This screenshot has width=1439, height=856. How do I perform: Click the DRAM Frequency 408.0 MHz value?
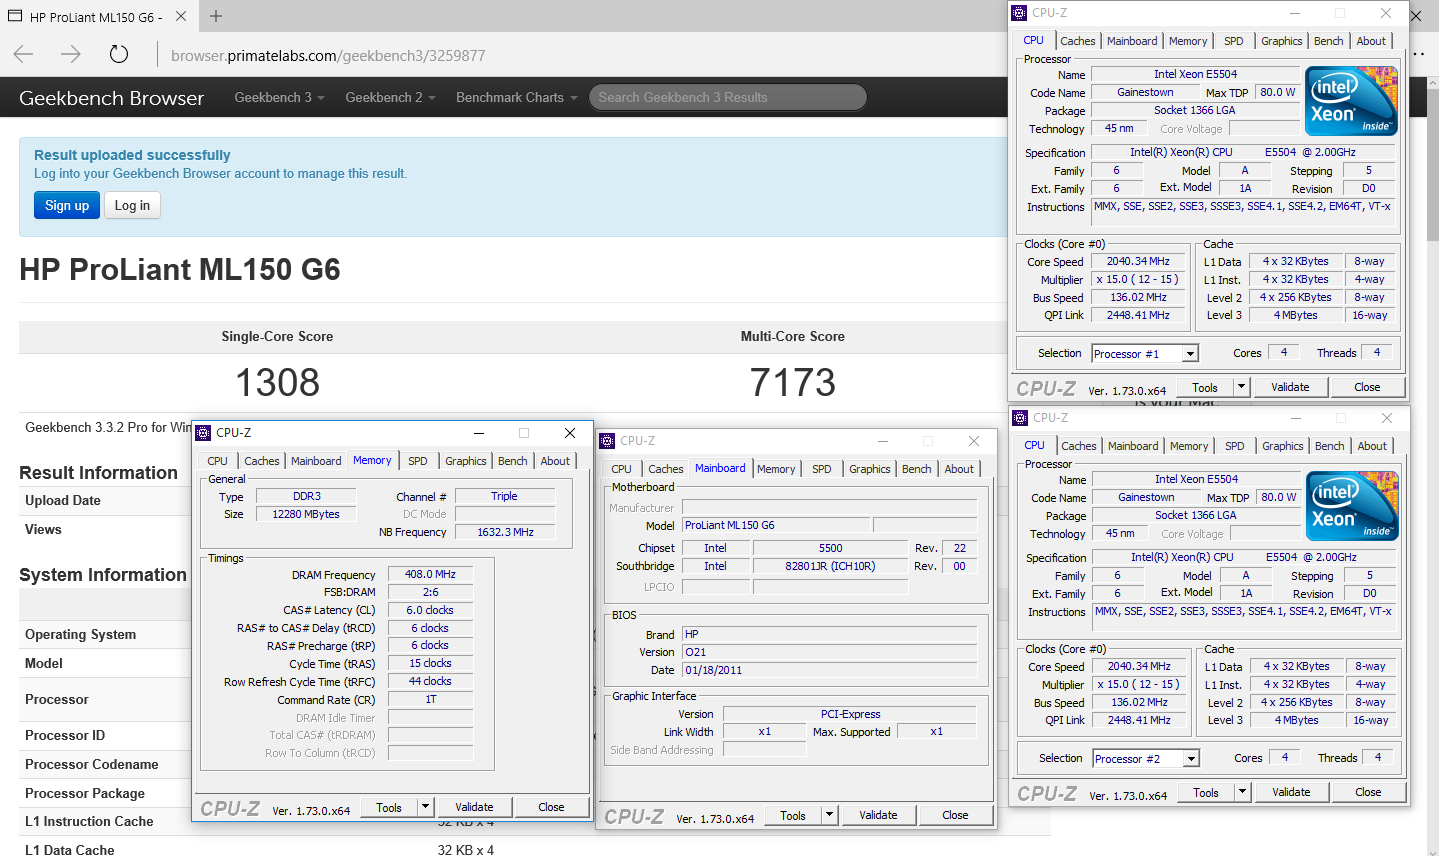click(430, 574)
